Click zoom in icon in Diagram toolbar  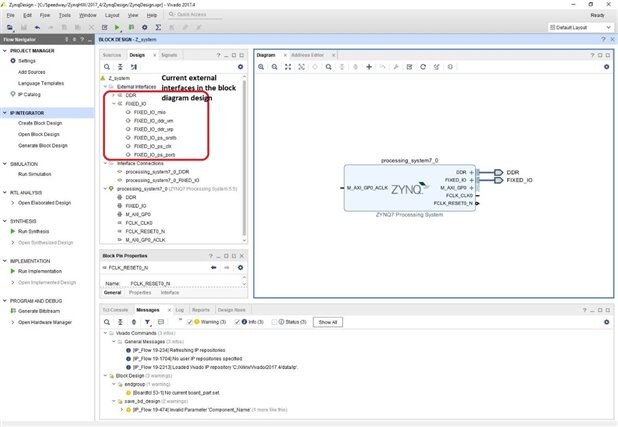tap(260, 66)
